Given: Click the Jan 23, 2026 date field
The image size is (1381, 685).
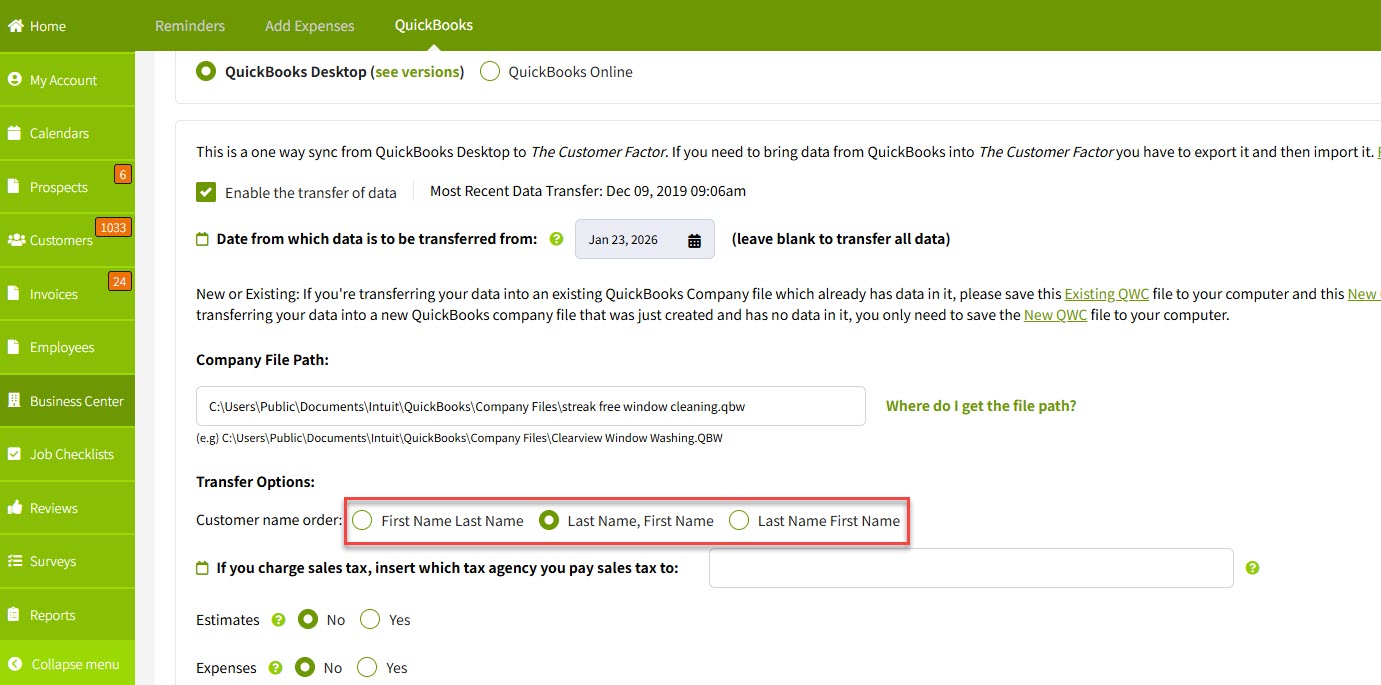Looking at the screenshot, I should point(645,239).
